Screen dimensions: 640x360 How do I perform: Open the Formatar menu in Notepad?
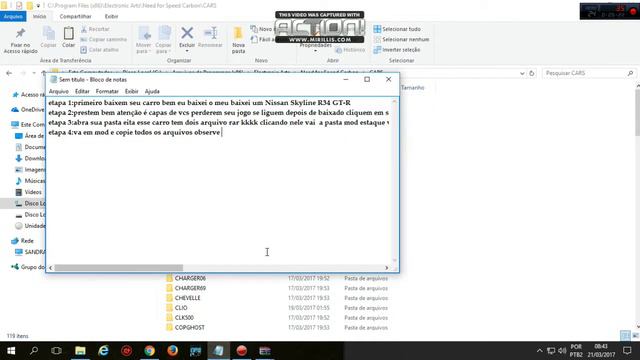pos(107,91)
